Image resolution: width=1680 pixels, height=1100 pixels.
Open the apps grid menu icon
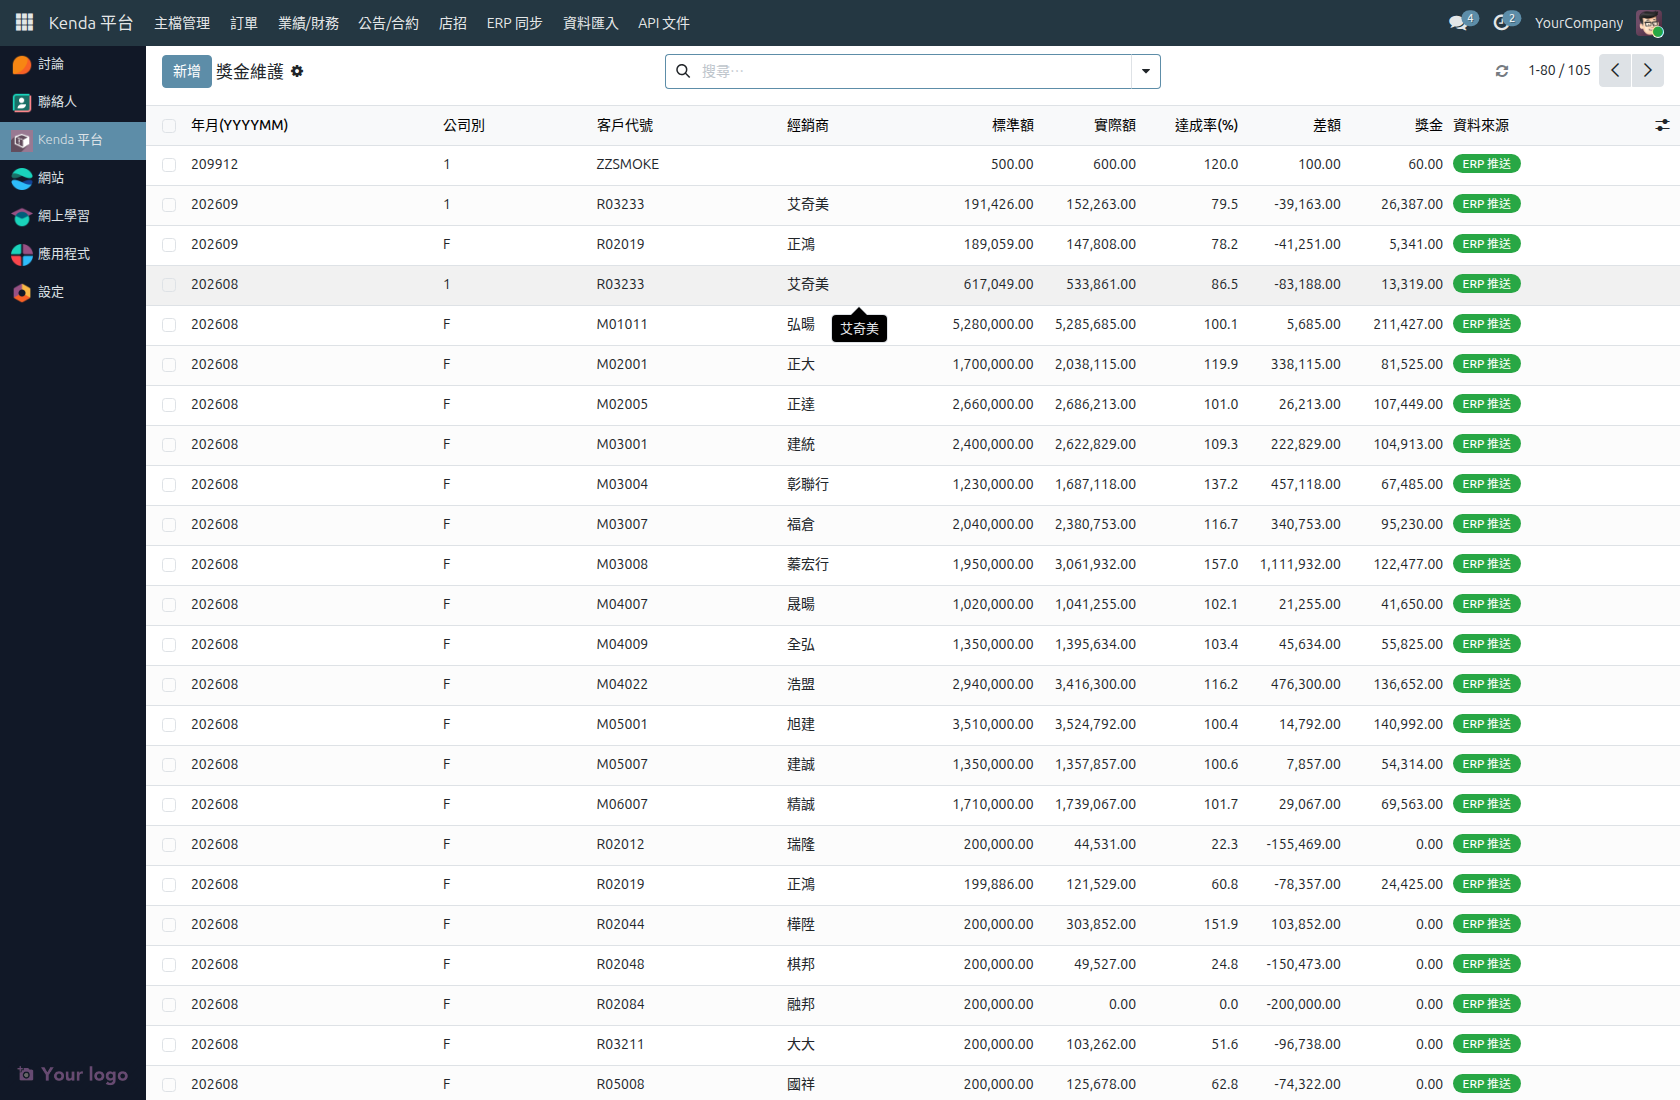click(24, 22)
